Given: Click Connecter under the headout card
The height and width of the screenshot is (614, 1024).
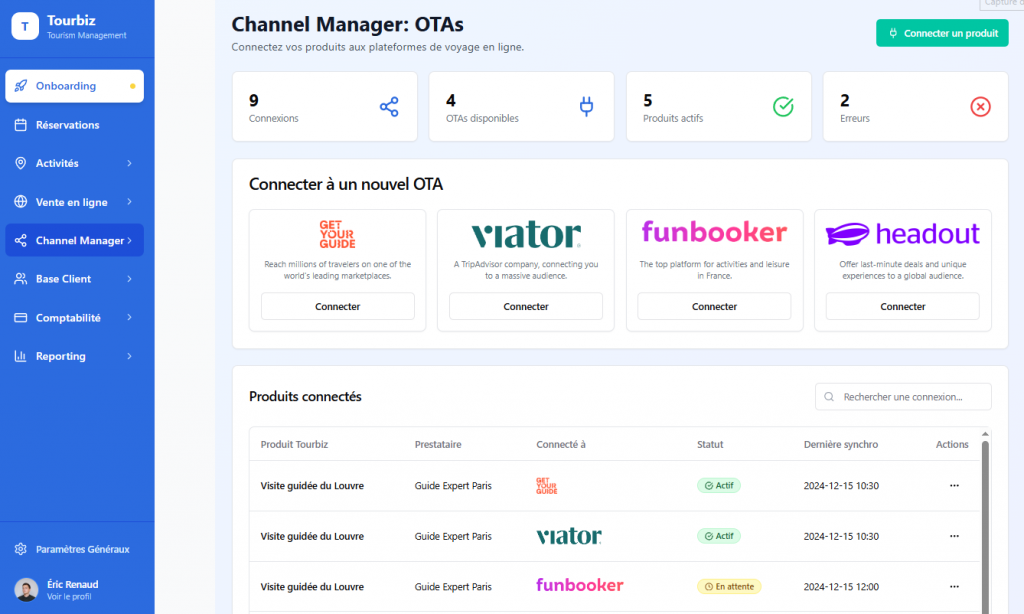Looking at the screenshot, I should click(902, 307).
